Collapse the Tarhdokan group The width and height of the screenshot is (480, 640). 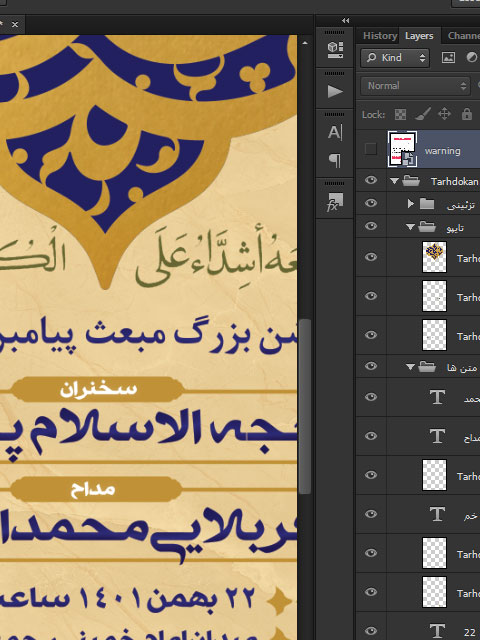click(x=394, y=181)
